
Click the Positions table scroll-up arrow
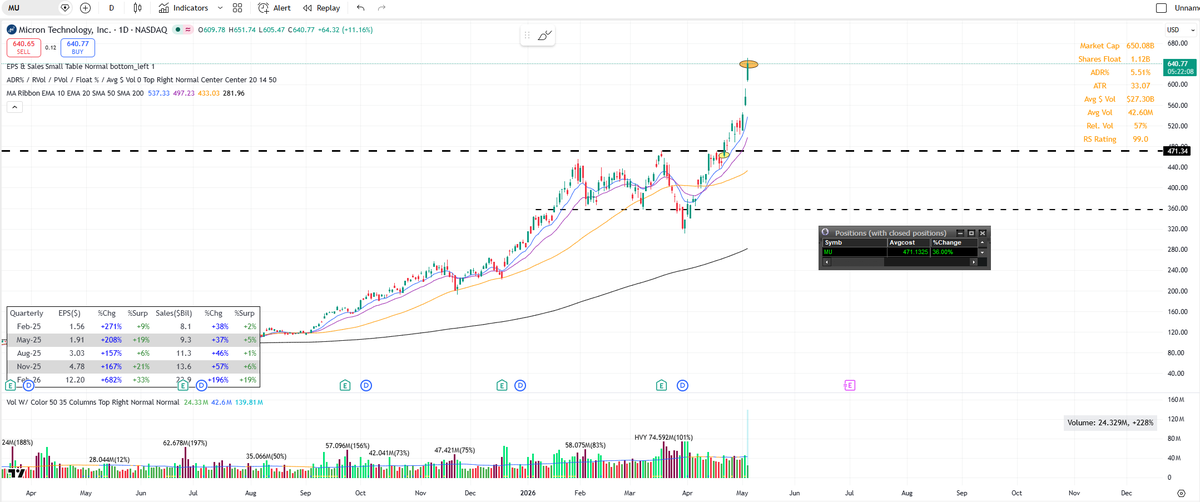(x=982, y=242)
